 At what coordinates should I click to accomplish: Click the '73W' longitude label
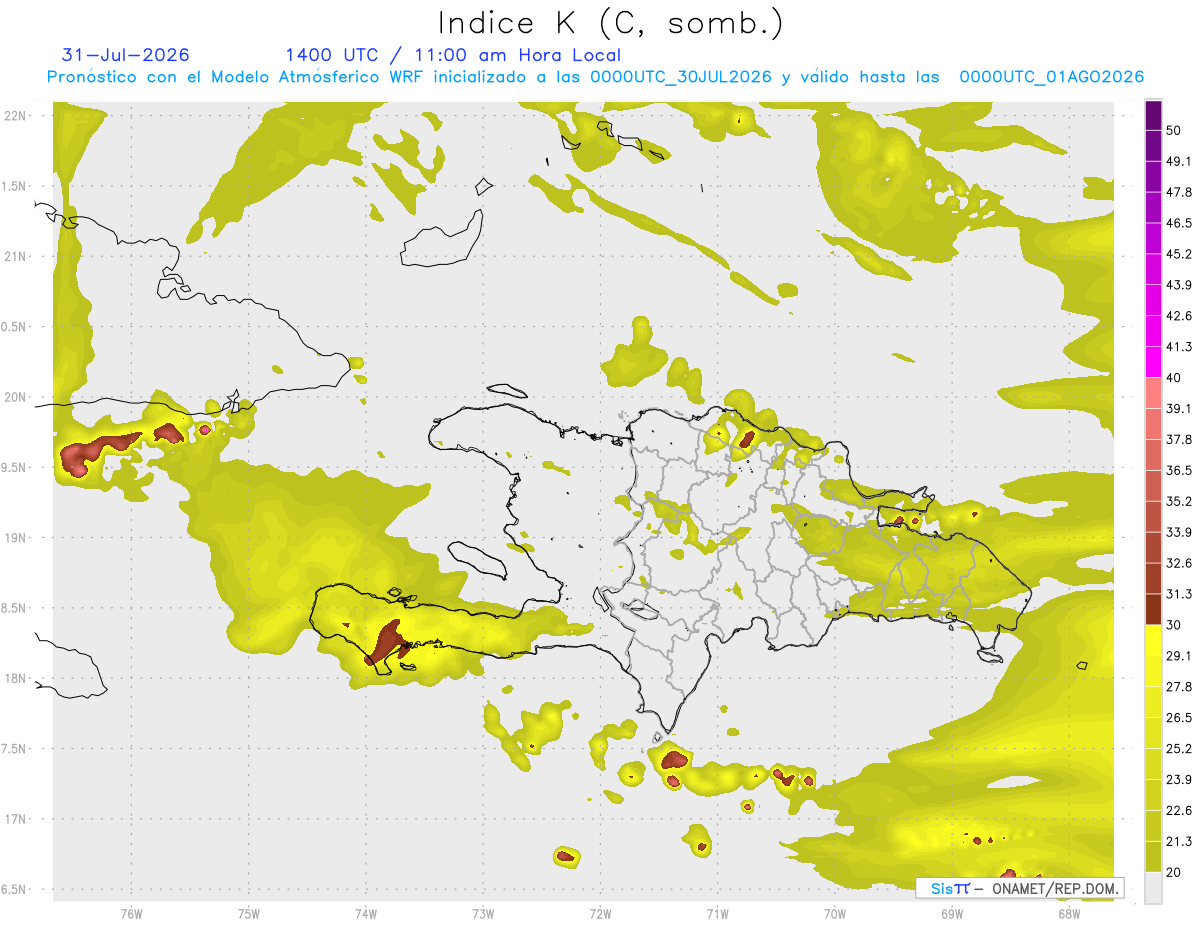pyautogui.click(x=483, y=913)
